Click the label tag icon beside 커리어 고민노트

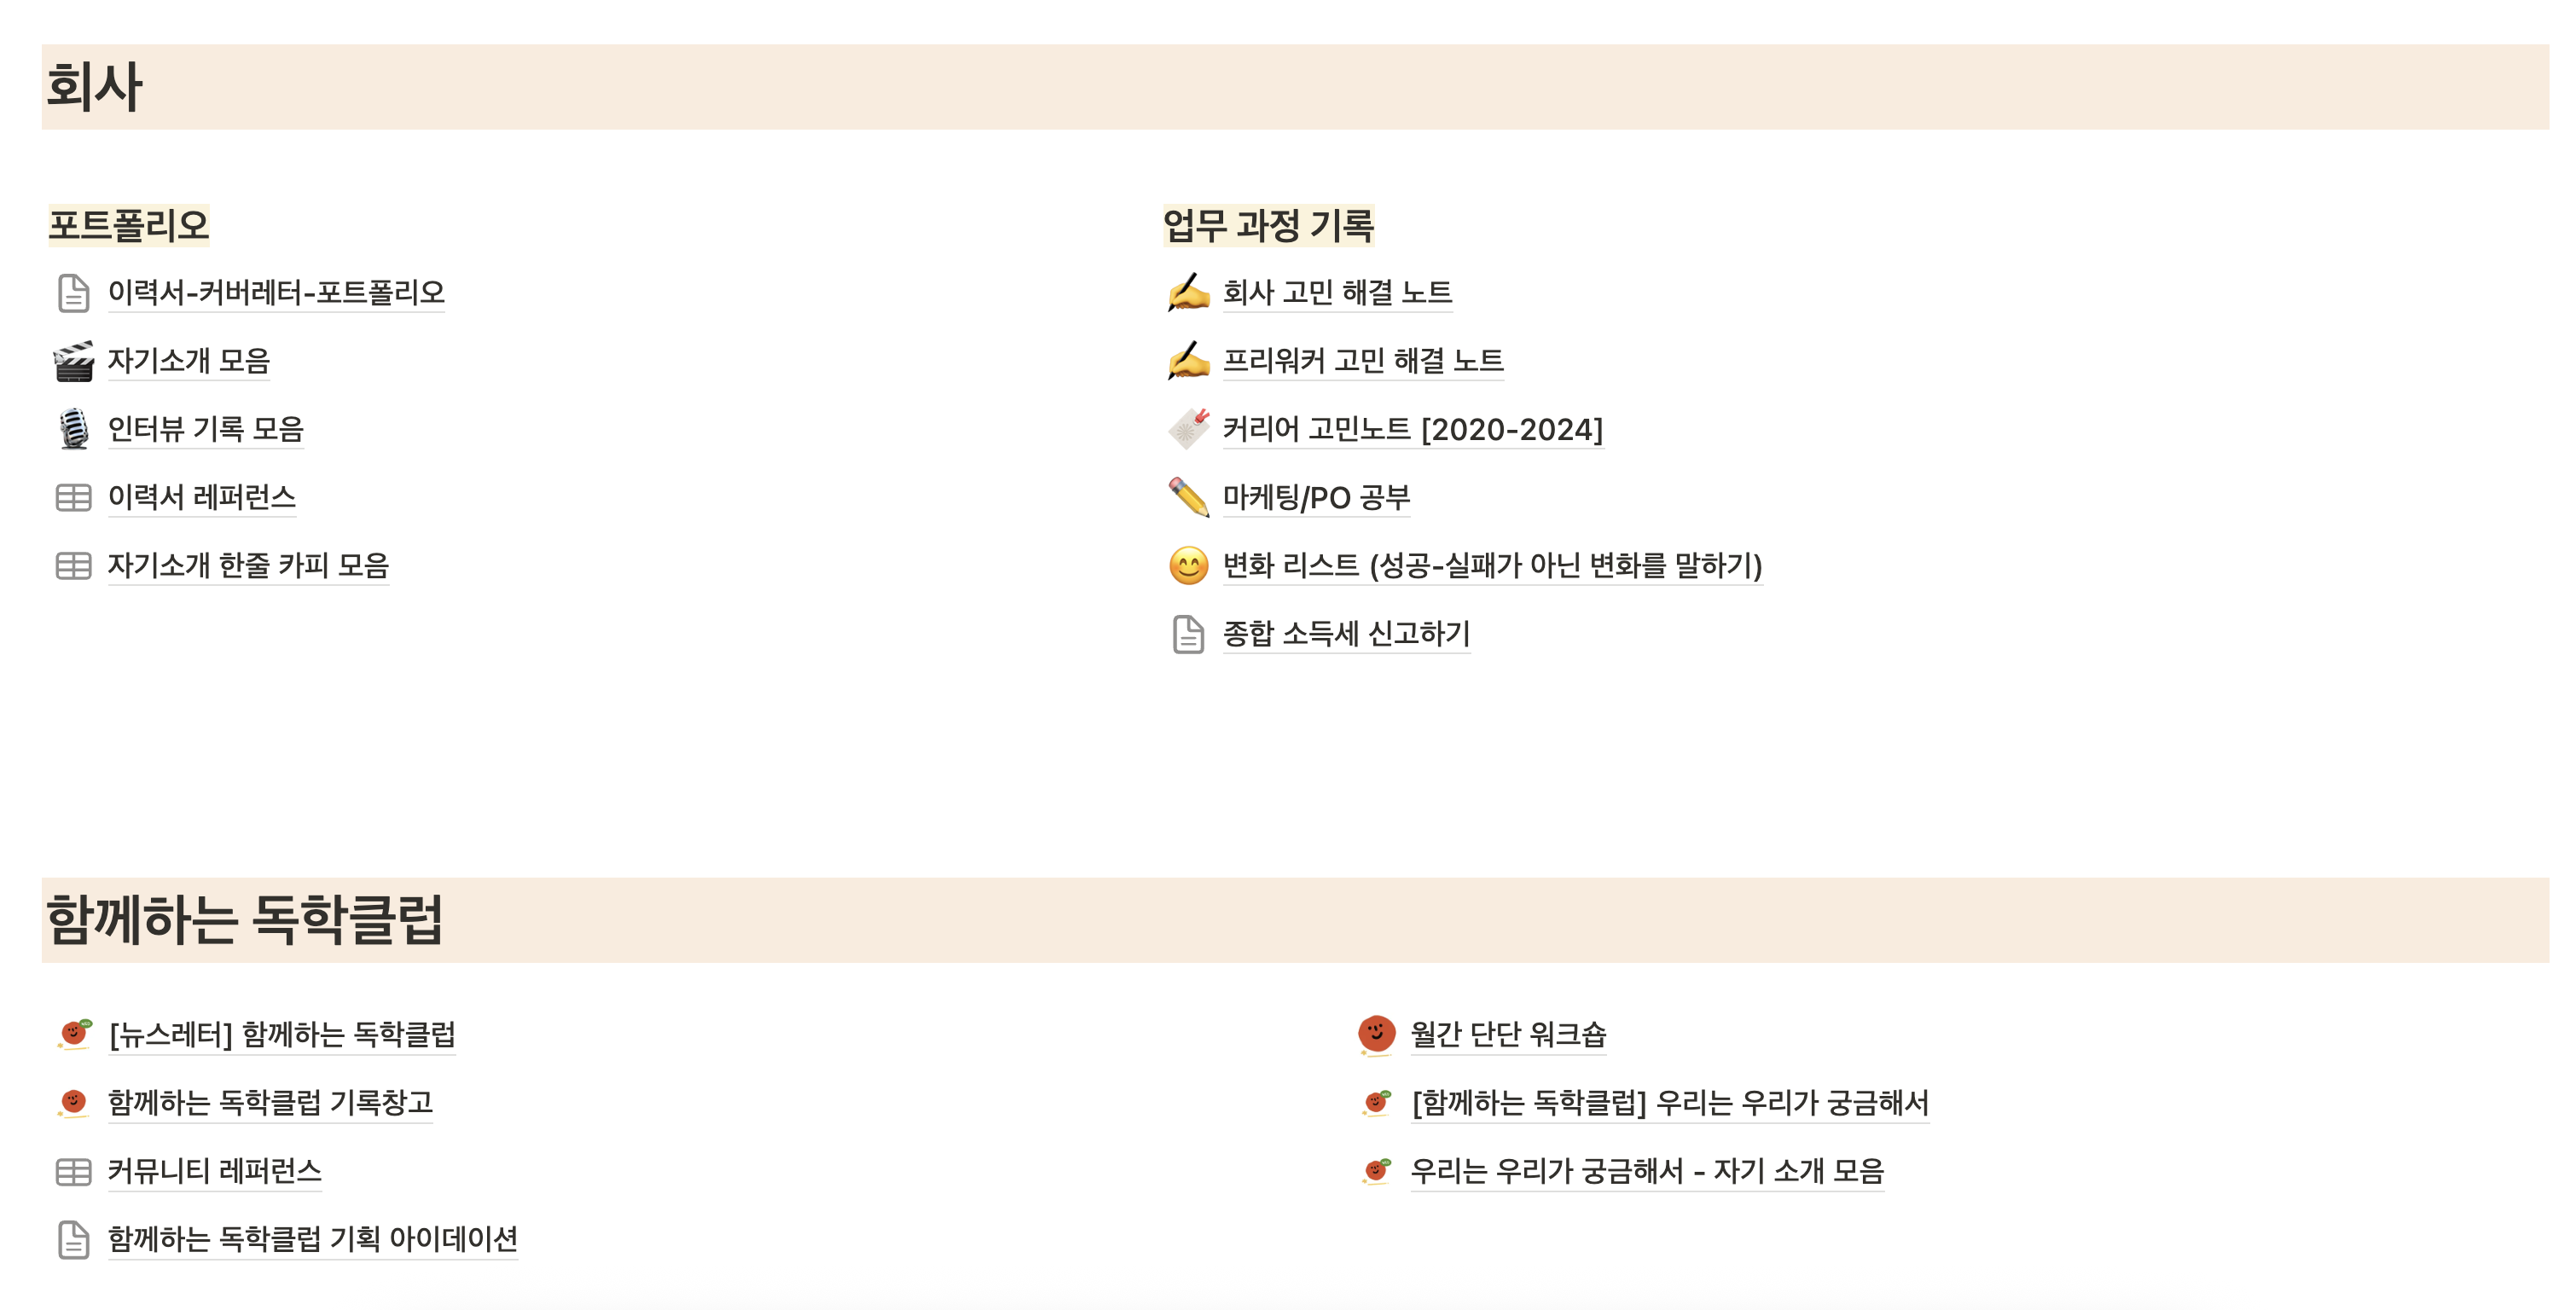(1188, 429)
